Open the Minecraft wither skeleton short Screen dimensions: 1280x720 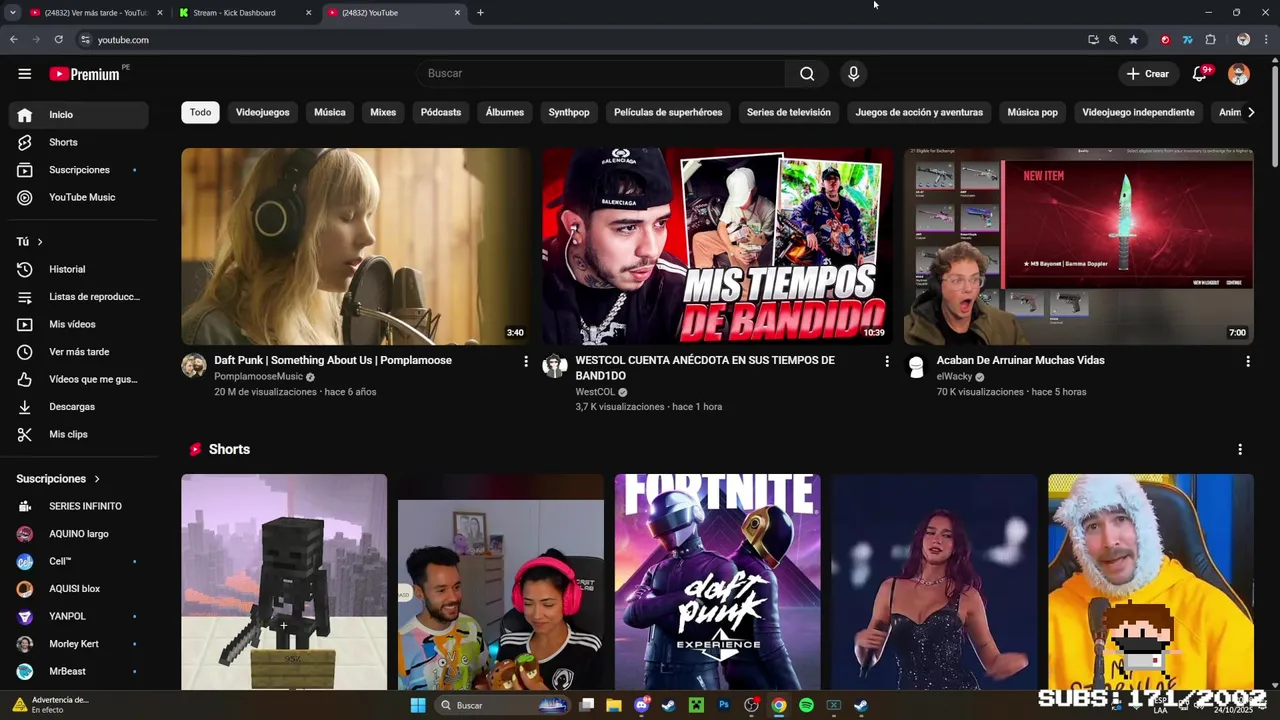click(x=284, y=582)
